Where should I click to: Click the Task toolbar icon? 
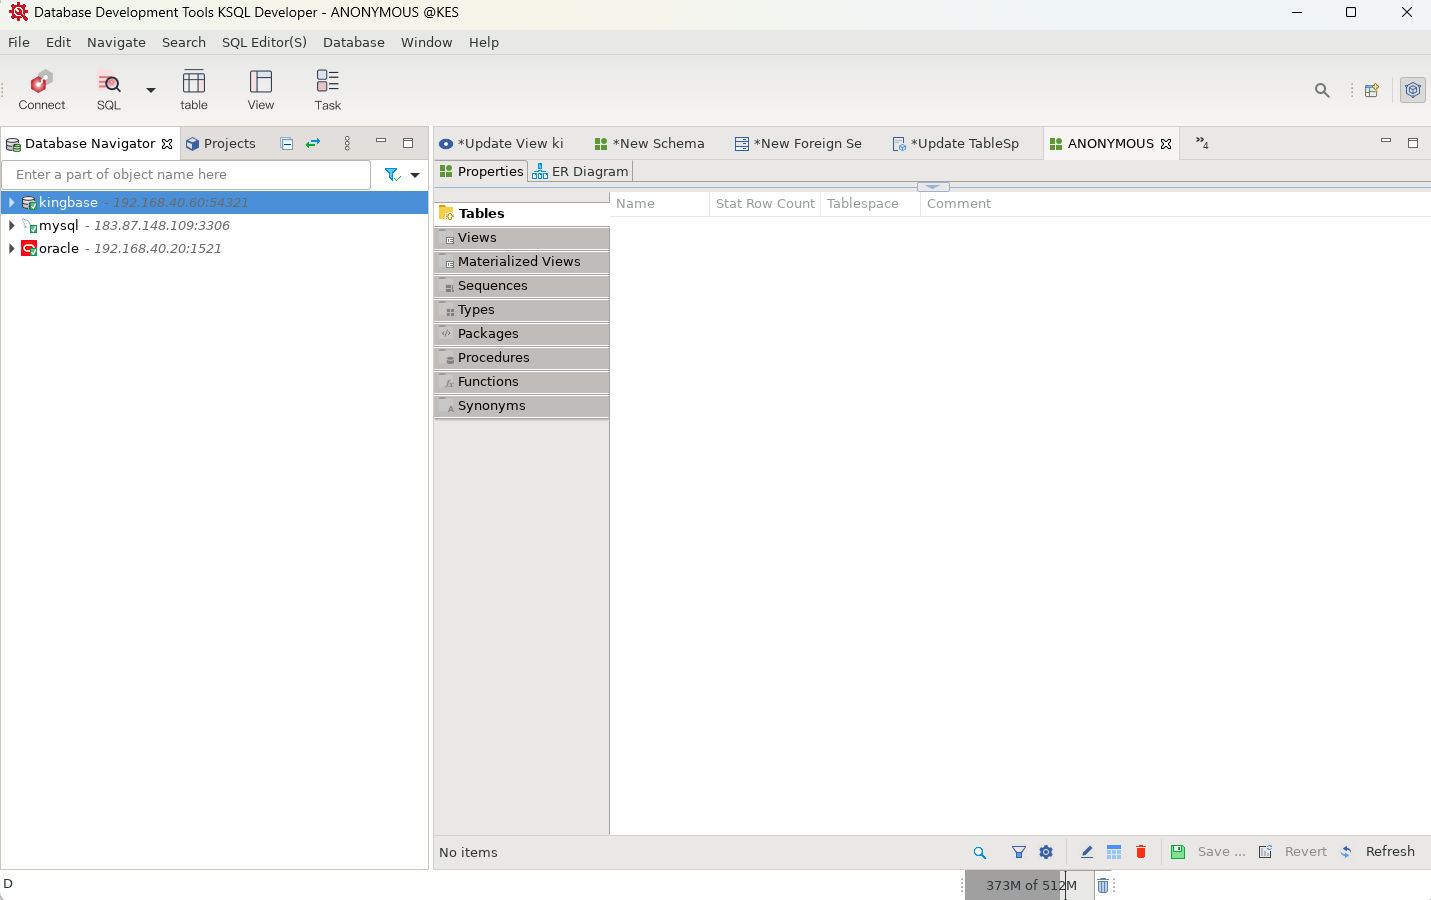327,90
